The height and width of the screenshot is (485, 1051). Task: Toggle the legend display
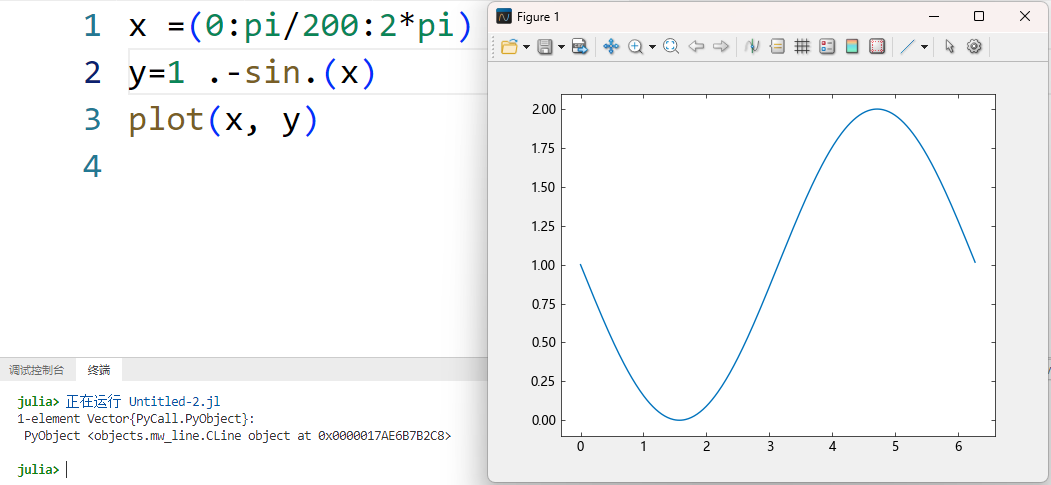827,46
